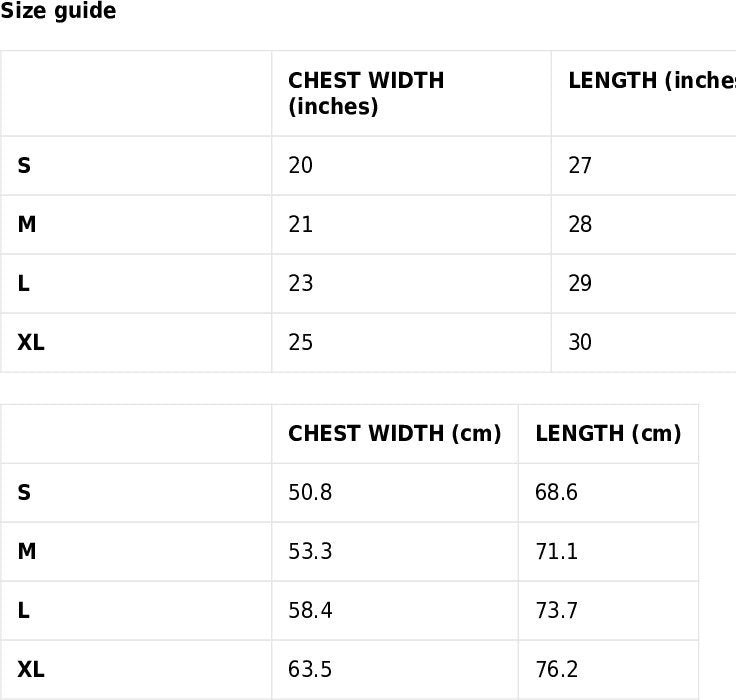Click chest width value 21
The height and width of the screenshot is (700, 736).
coord(300,225)
